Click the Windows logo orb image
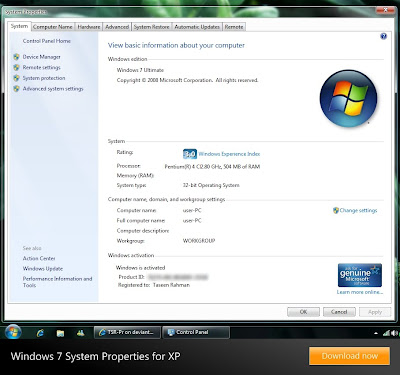The height and width of the screenshot is (375, 400). tap(348, 98)
